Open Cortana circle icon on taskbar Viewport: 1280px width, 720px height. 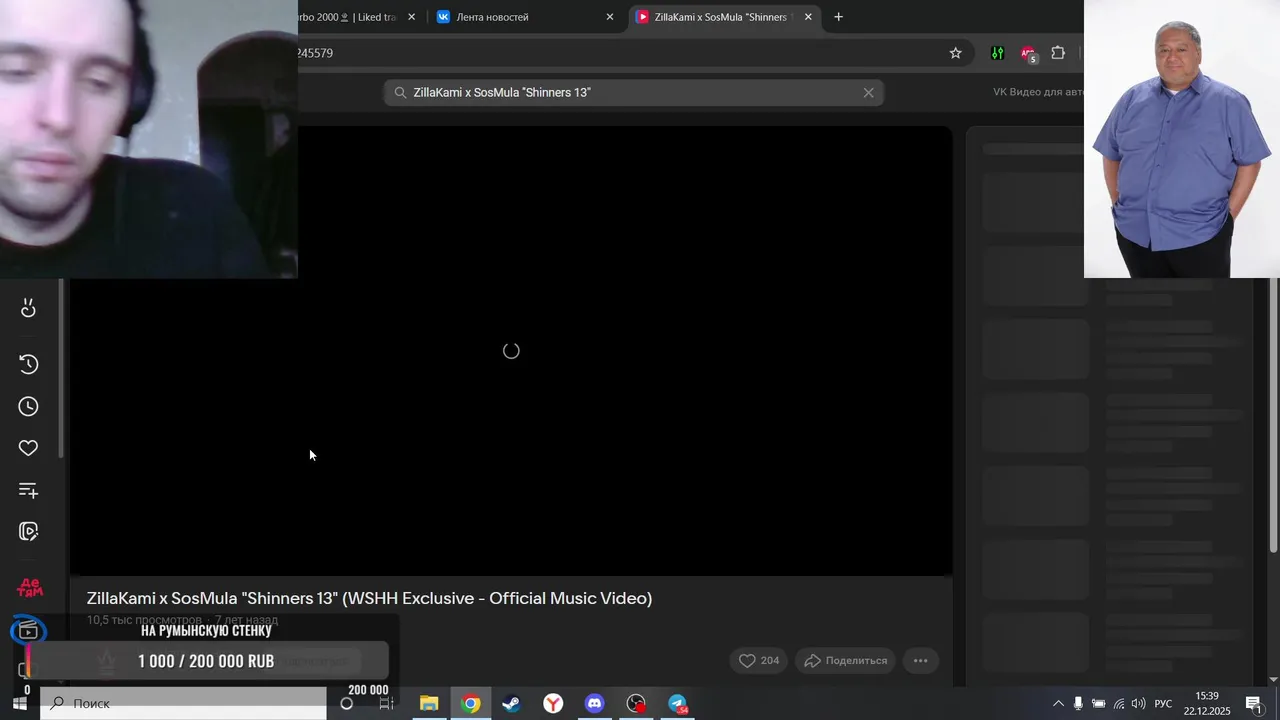point(346,703)
